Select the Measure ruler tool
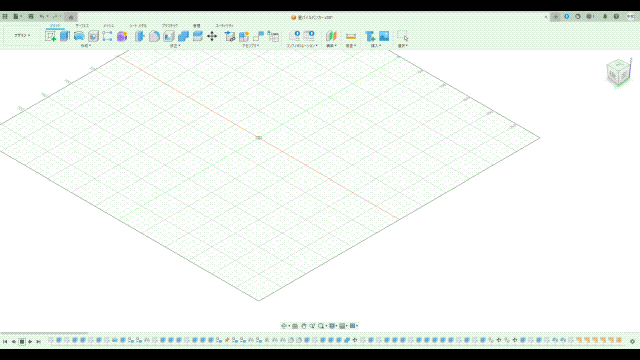This screenshot has width=640, height=360. pos(351,36)
